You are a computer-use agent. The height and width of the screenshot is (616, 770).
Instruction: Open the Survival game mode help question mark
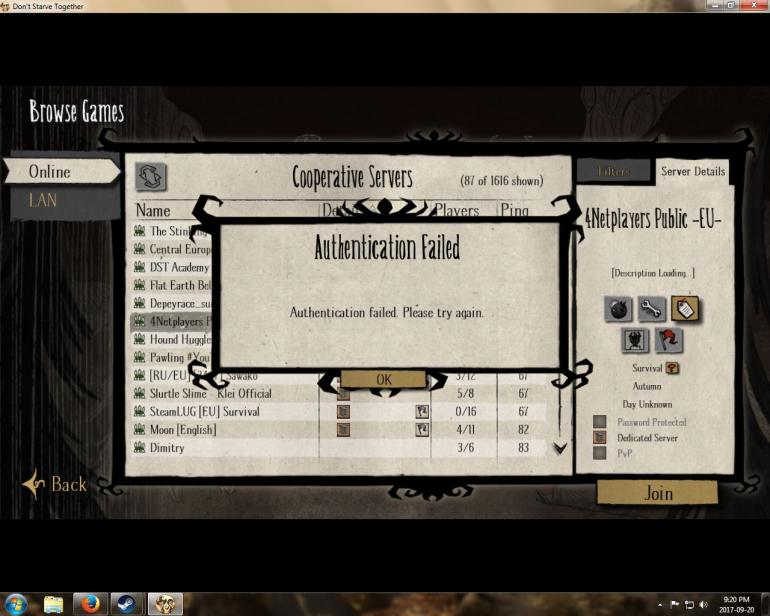pos(672,367)
